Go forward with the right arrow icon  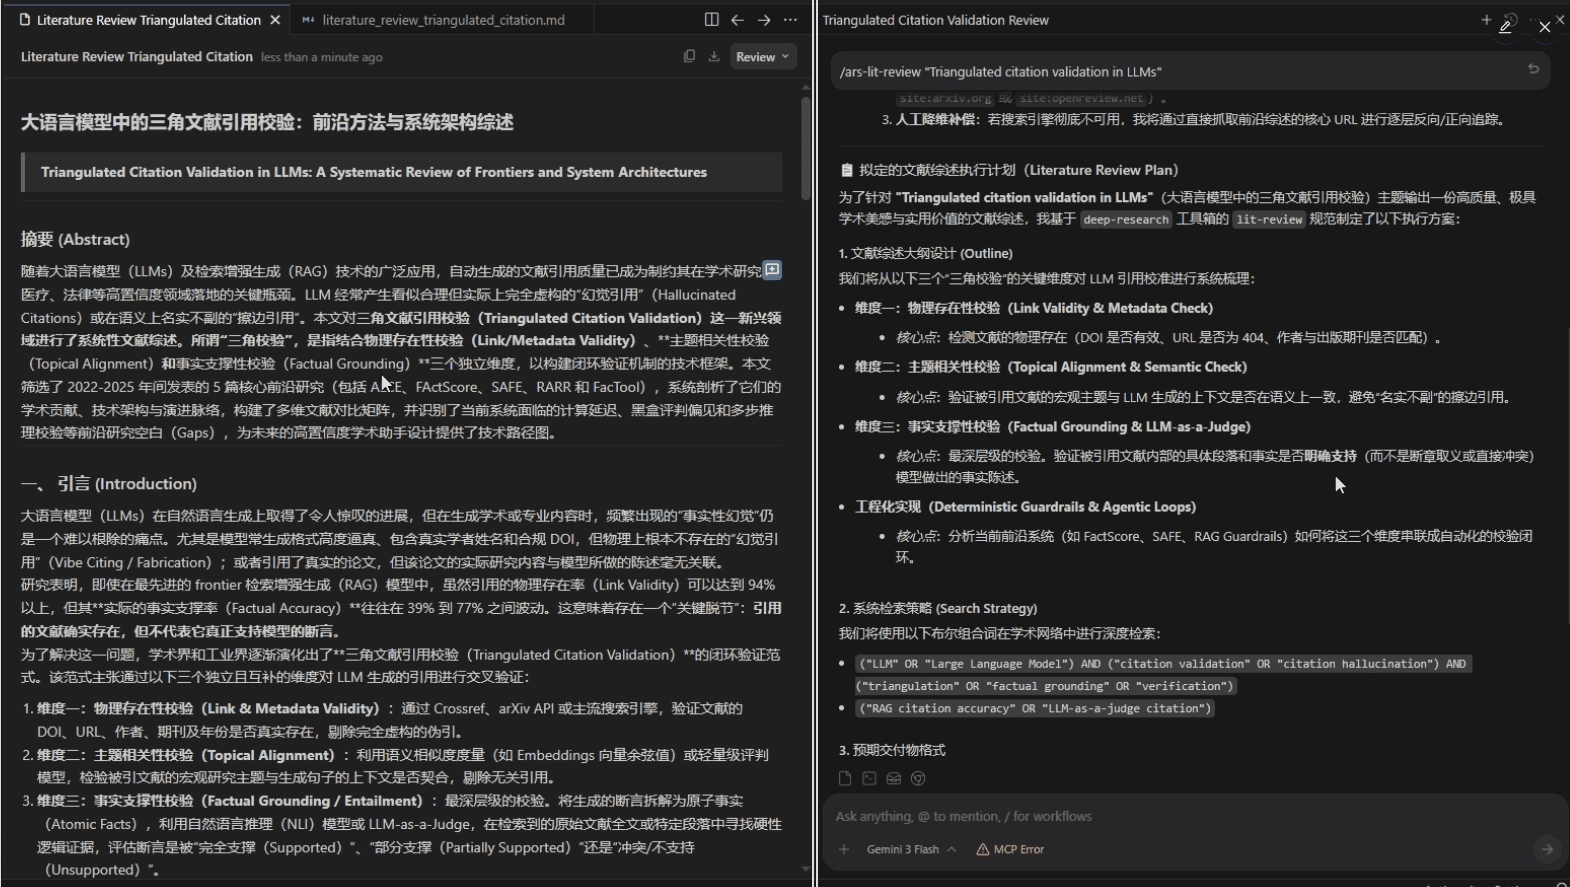(764, 20)
